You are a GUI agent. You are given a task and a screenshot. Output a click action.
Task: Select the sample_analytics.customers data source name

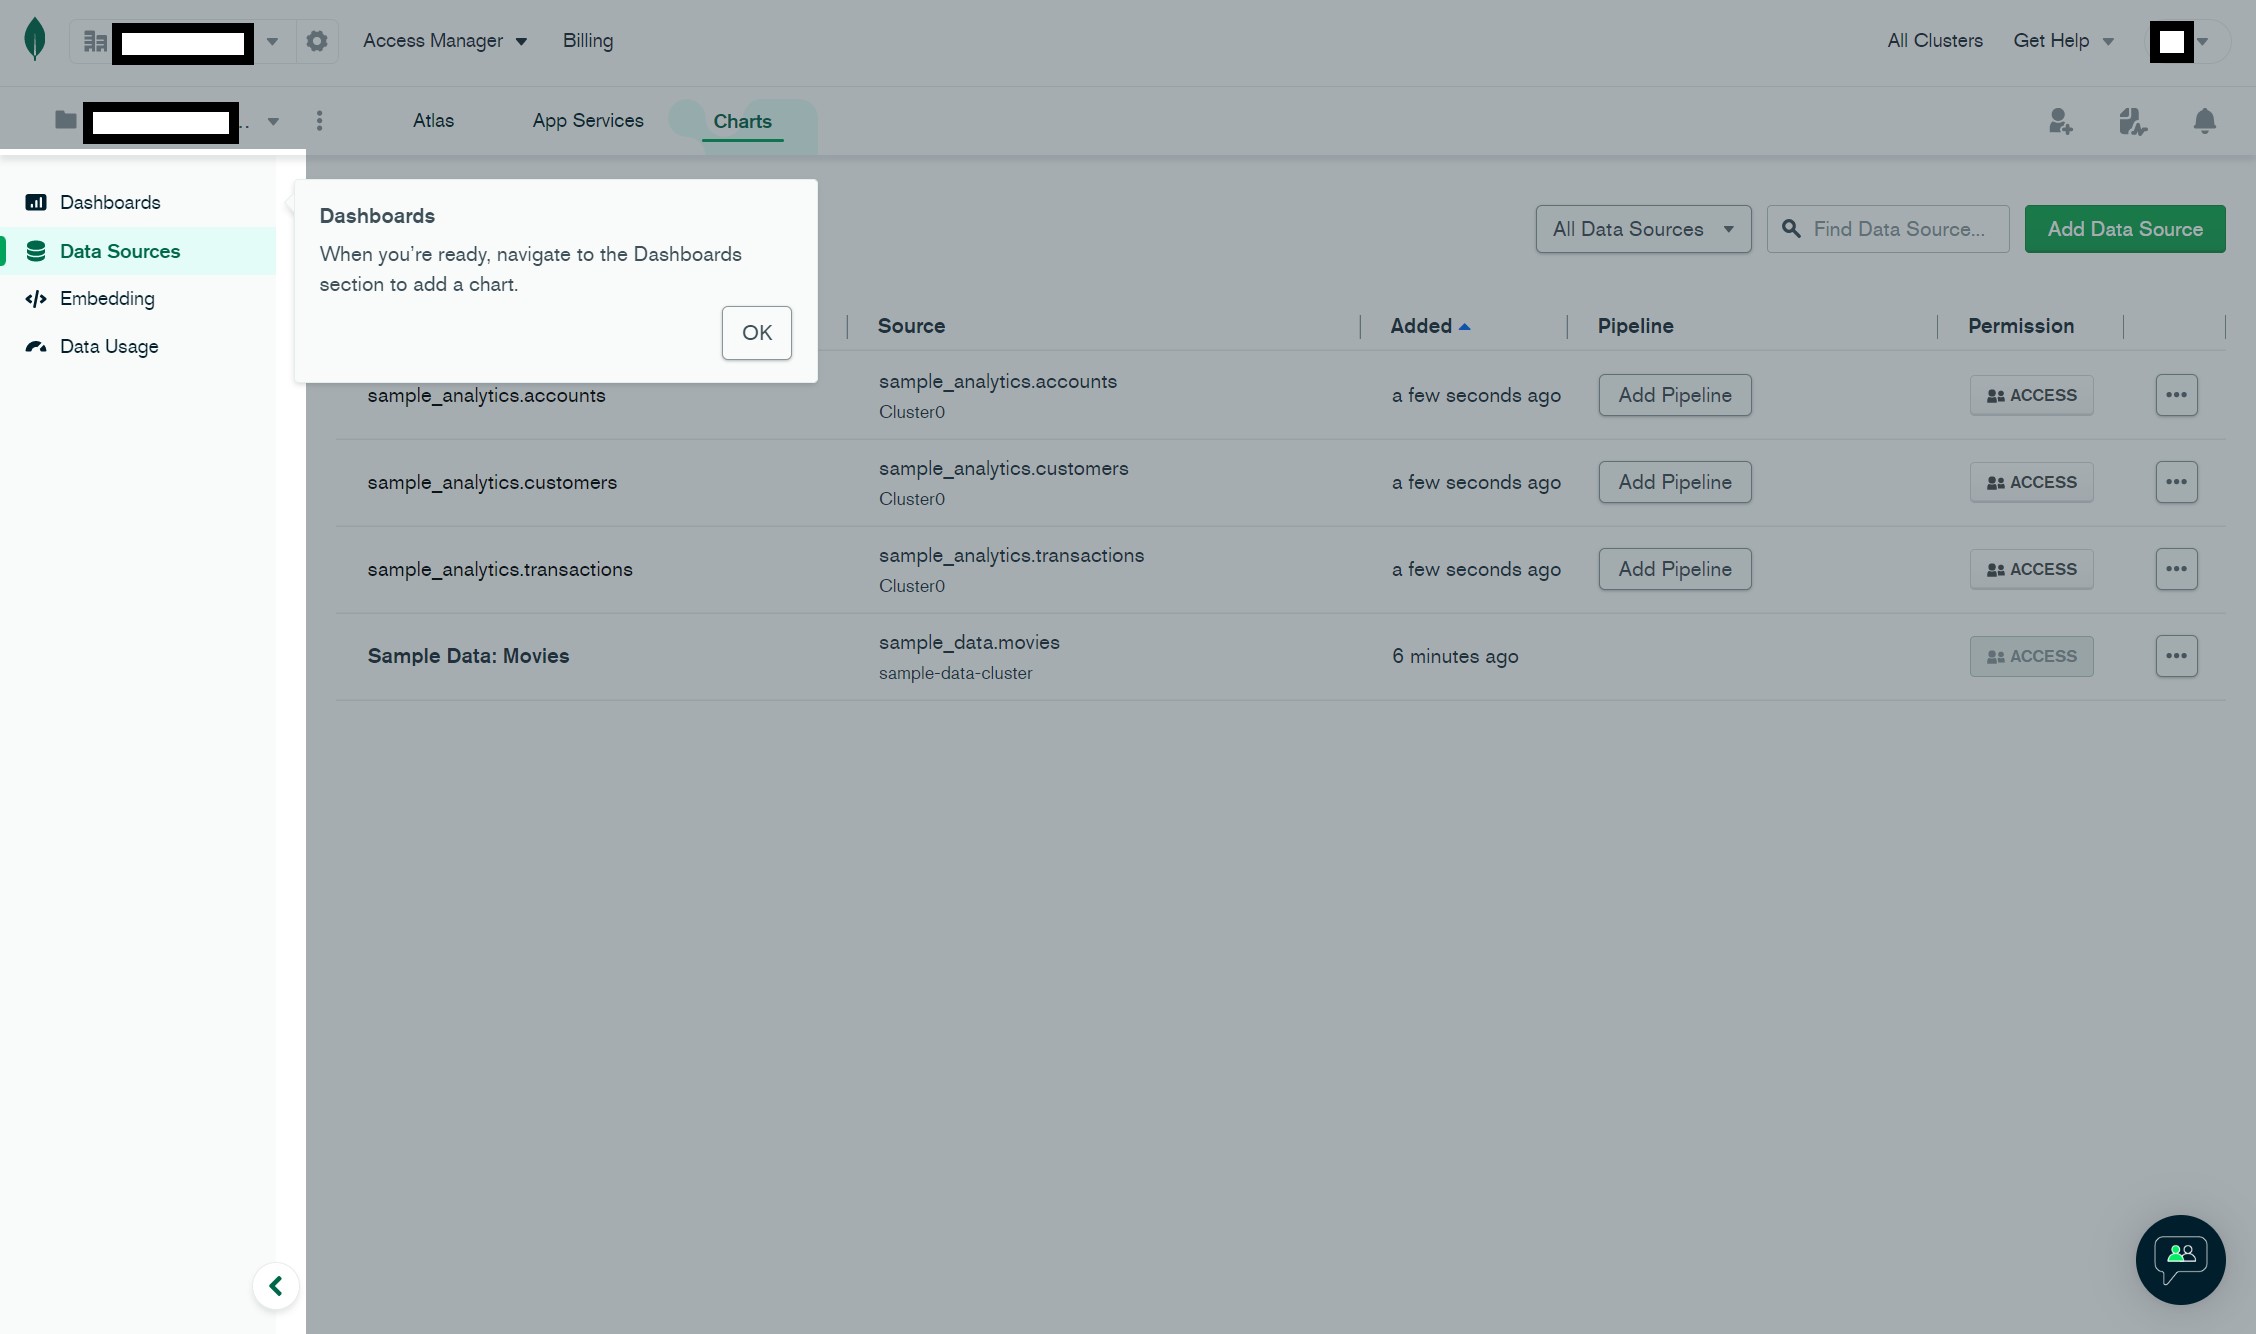(x=492, y=483)
